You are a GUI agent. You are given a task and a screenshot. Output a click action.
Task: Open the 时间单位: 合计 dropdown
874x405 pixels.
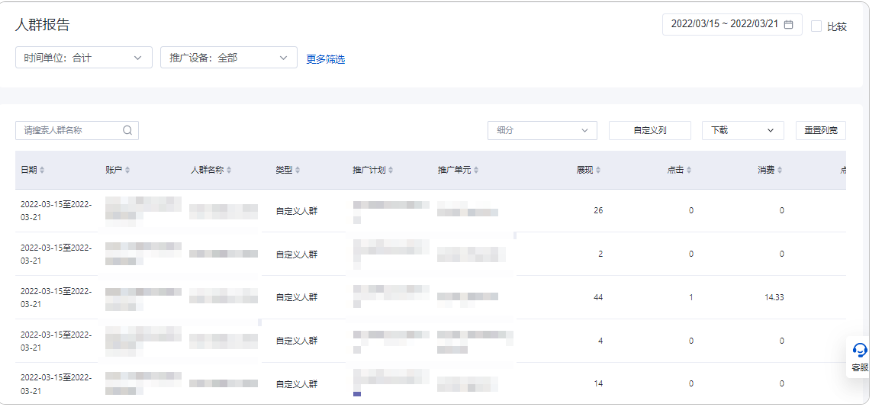pos(84,57)
